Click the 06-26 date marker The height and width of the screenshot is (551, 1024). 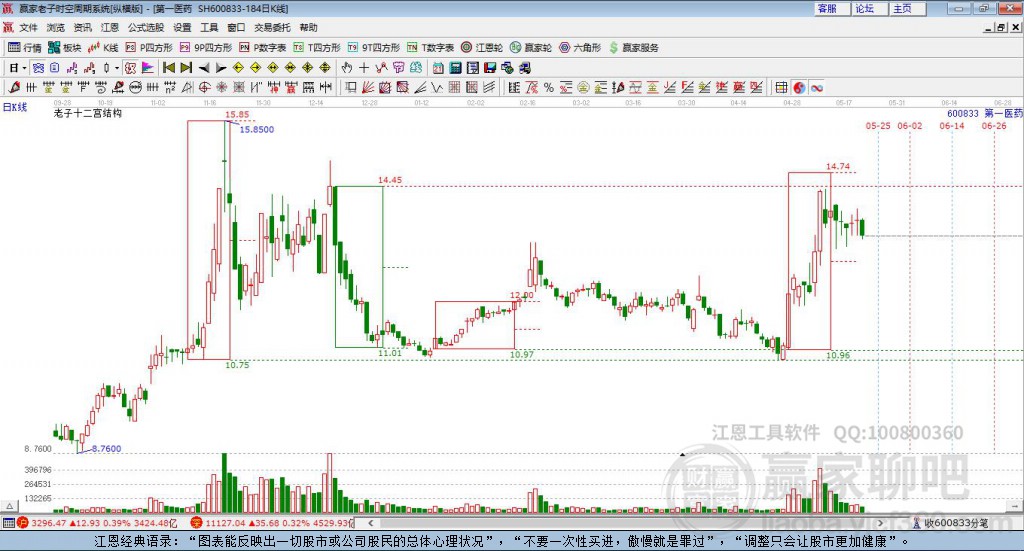(994, 126)
